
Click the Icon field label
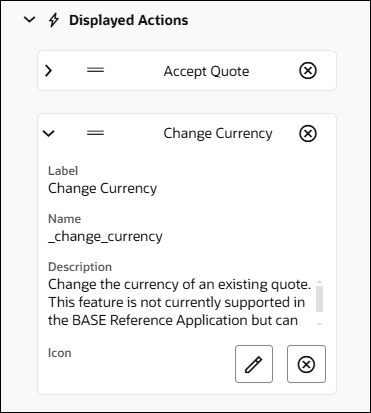[x=60, y=353]
